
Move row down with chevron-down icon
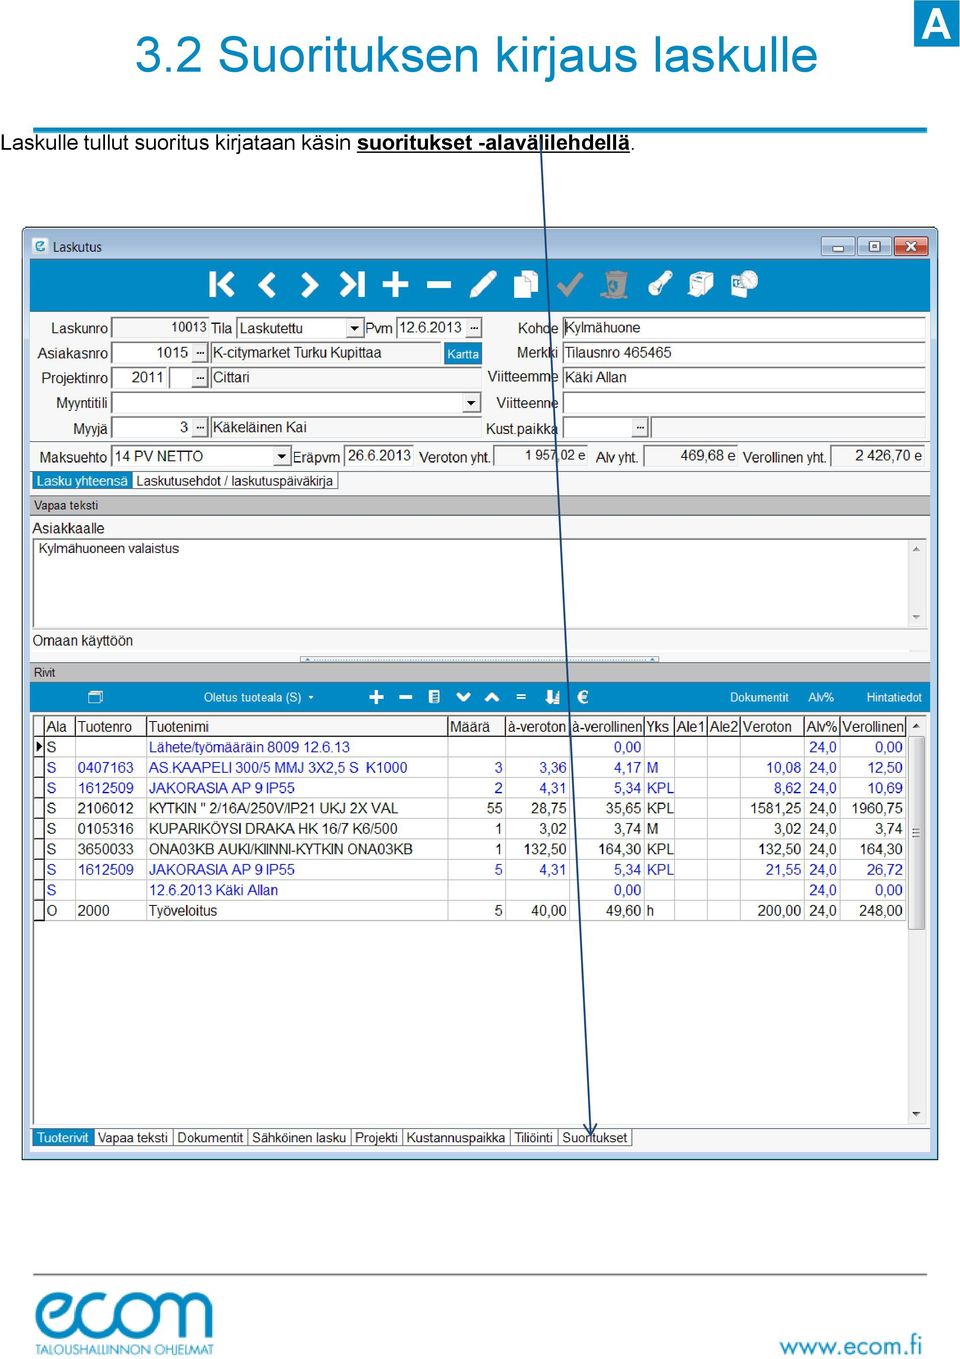463,697
